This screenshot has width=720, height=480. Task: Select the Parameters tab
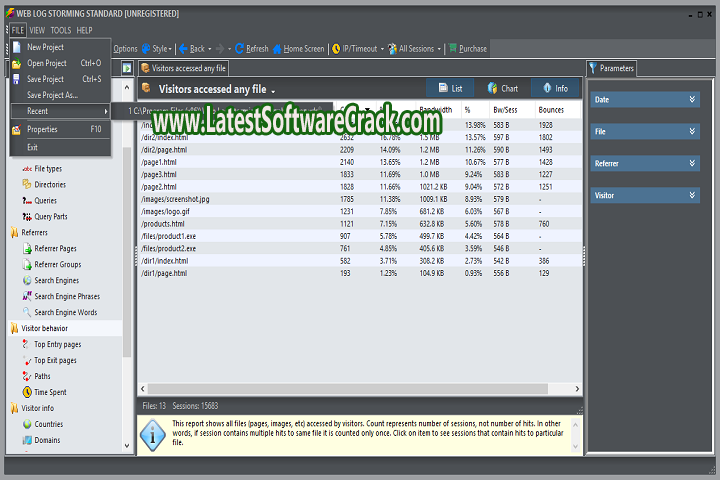pyautogui.click(x=612, y=68)
